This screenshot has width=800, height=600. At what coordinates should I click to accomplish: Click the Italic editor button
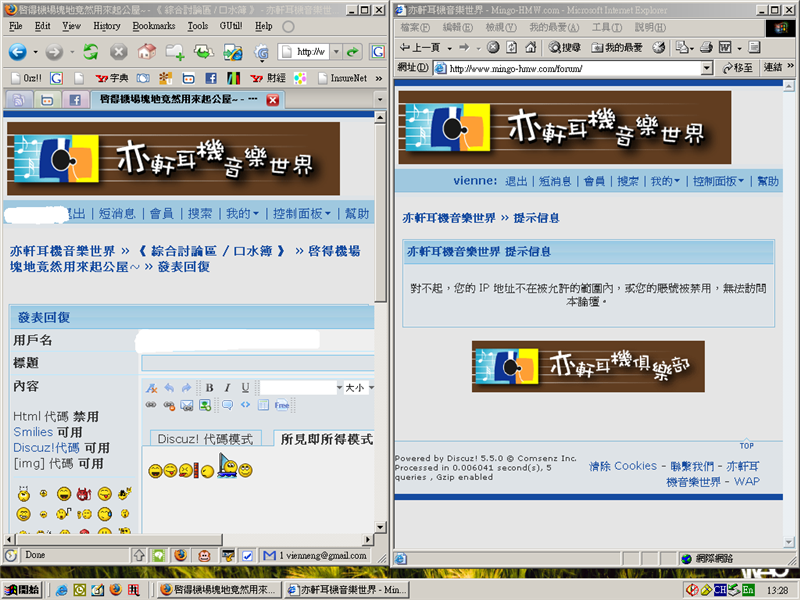coord(228,388)
